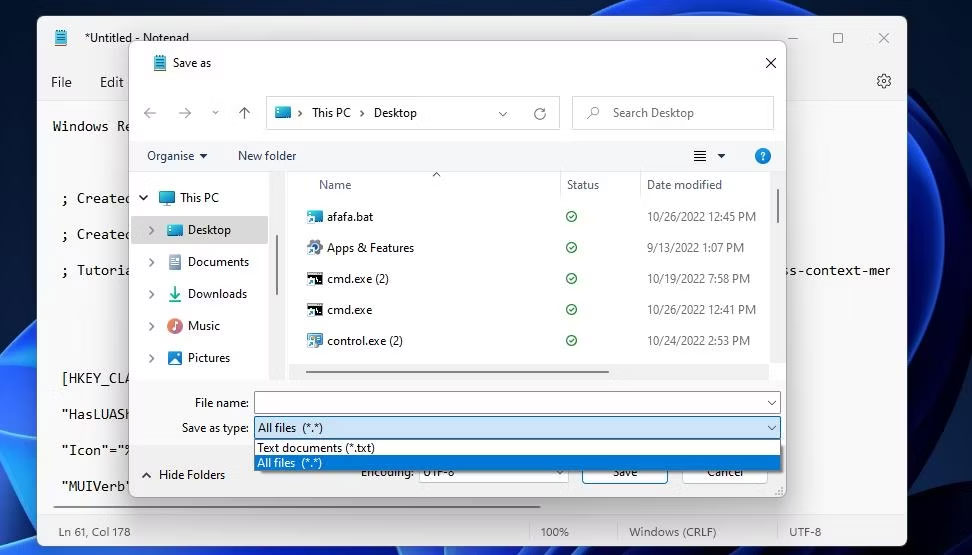Open the help question mark icon
Viewport: 972px width, 555px height.
pos(762,156)
